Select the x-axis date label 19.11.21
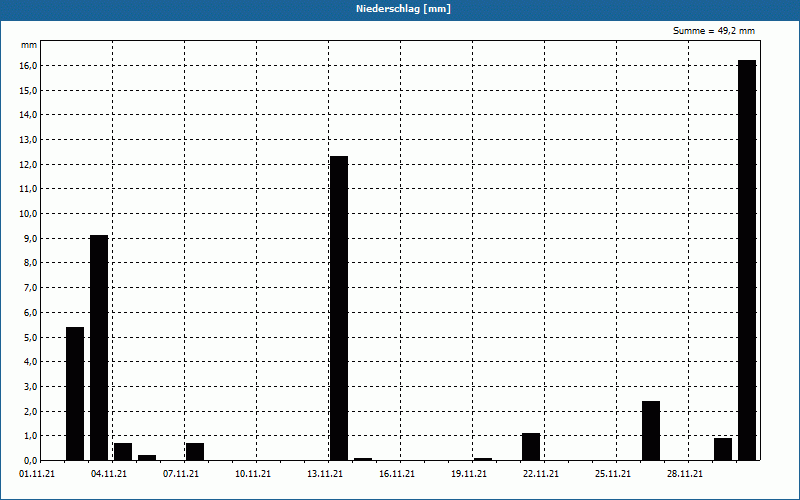The height and width of the screenshot is (500, 800). click(x=468, y=474)
